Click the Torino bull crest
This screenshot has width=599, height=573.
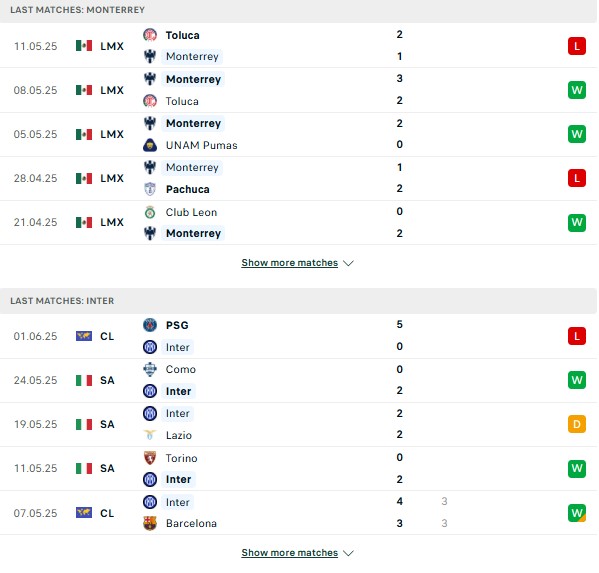click(x=150, y=458)
